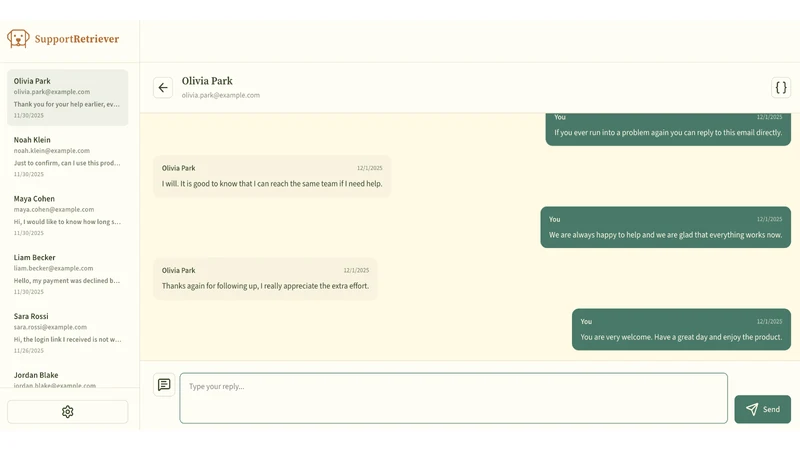Open Noah Klein's conversation
Viewport: 800px width, 450px height.
pos(67,156)
